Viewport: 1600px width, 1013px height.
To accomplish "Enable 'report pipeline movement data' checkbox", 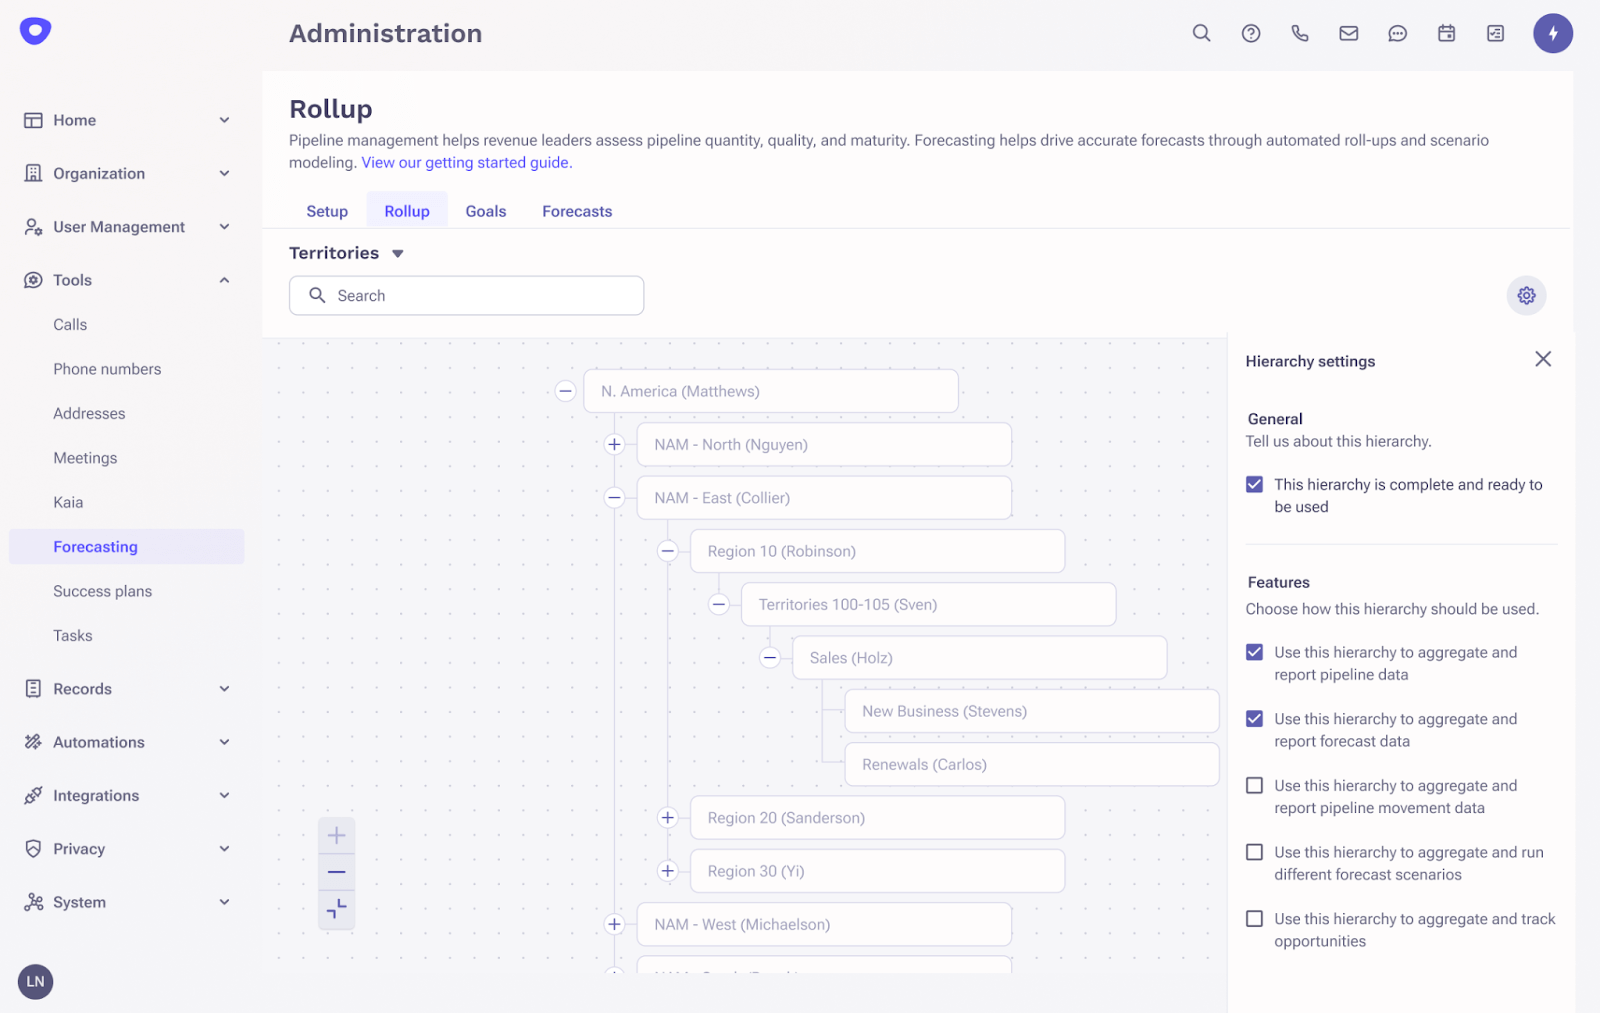I will click(x=1254, y=785).
